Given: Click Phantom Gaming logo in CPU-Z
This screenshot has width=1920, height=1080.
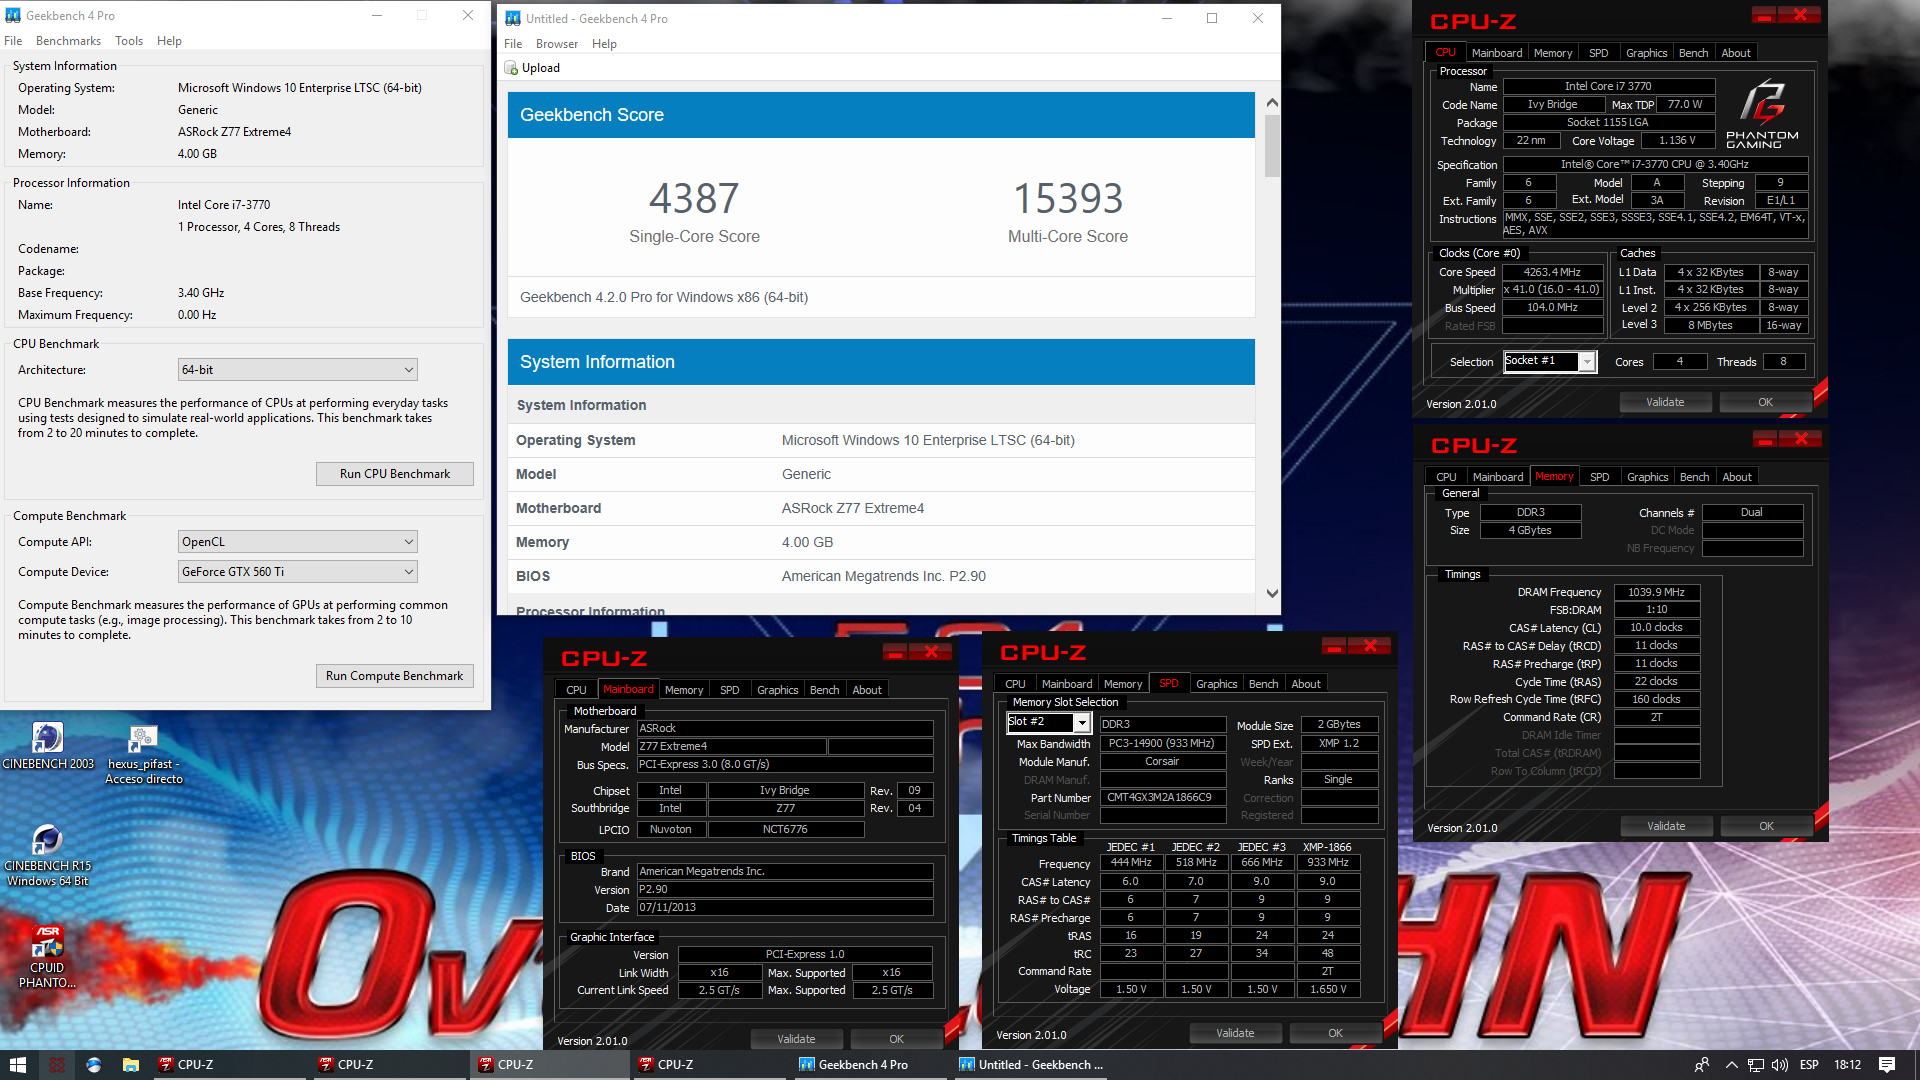Looking at the screenshot, I should point(1762,116).
